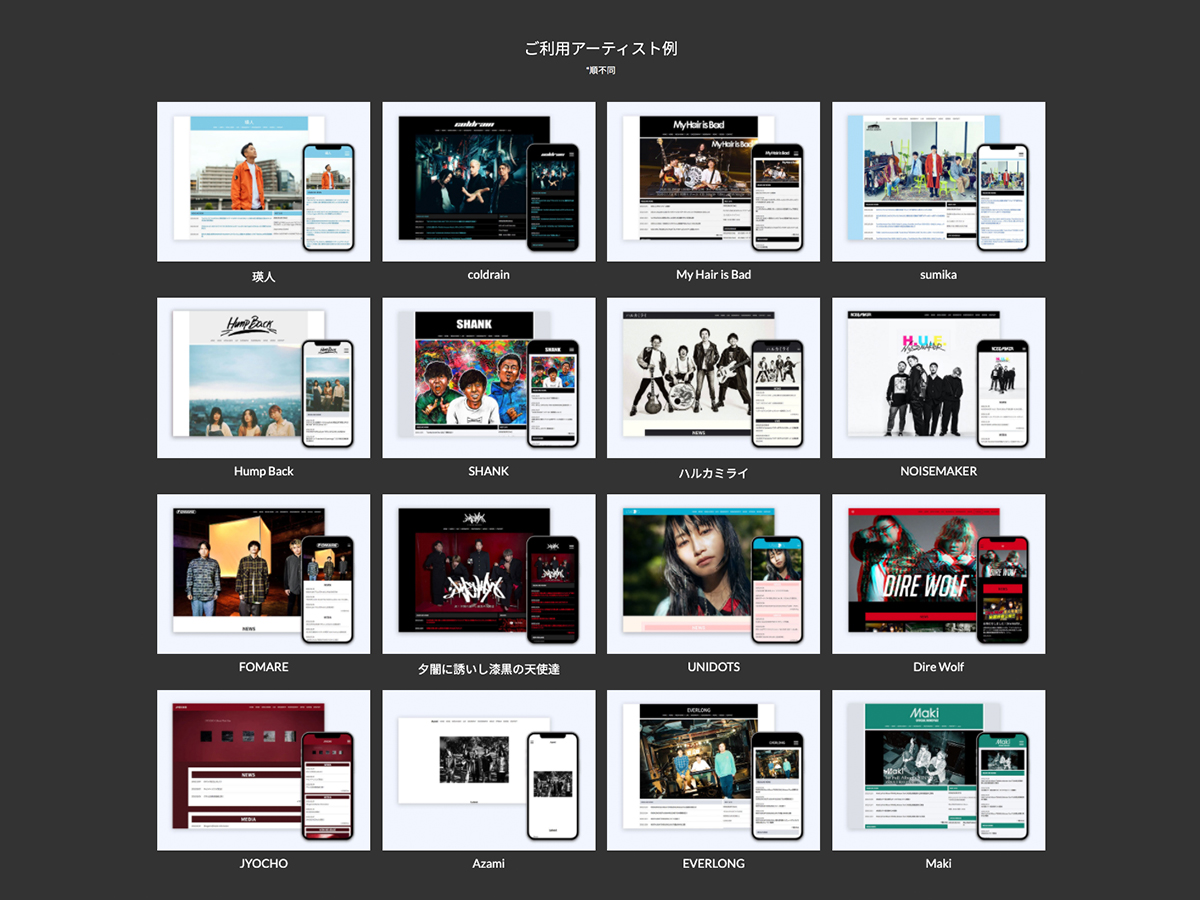Click the SHANK artist name label
This screenshot has height=900, width=1200.
tap(489, 471)
